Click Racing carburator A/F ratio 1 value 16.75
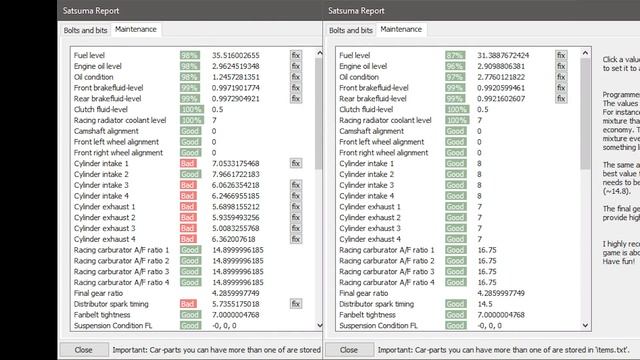 click(x=487, y=250)
